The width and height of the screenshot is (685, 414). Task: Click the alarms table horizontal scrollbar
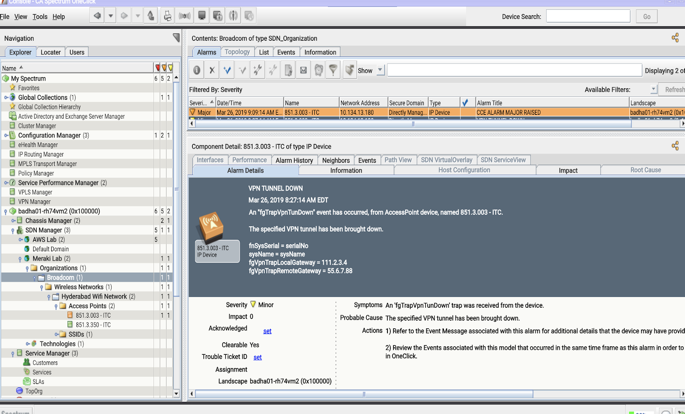[413, 124]
